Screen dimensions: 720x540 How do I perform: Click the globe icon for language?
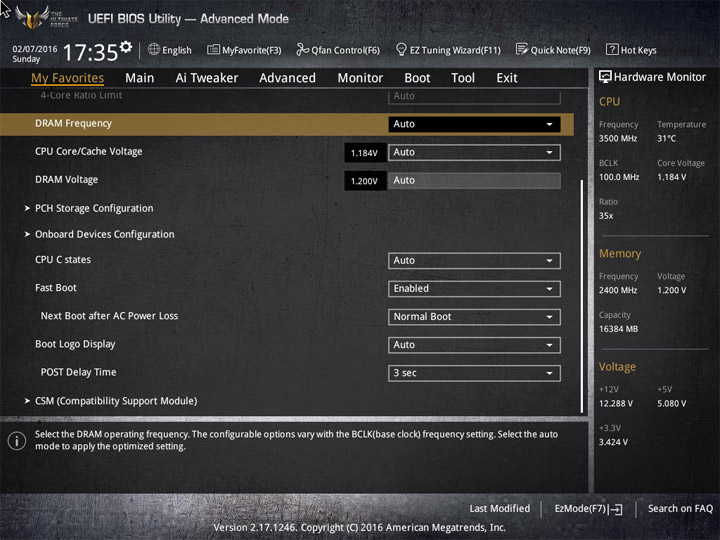point(154,49)
